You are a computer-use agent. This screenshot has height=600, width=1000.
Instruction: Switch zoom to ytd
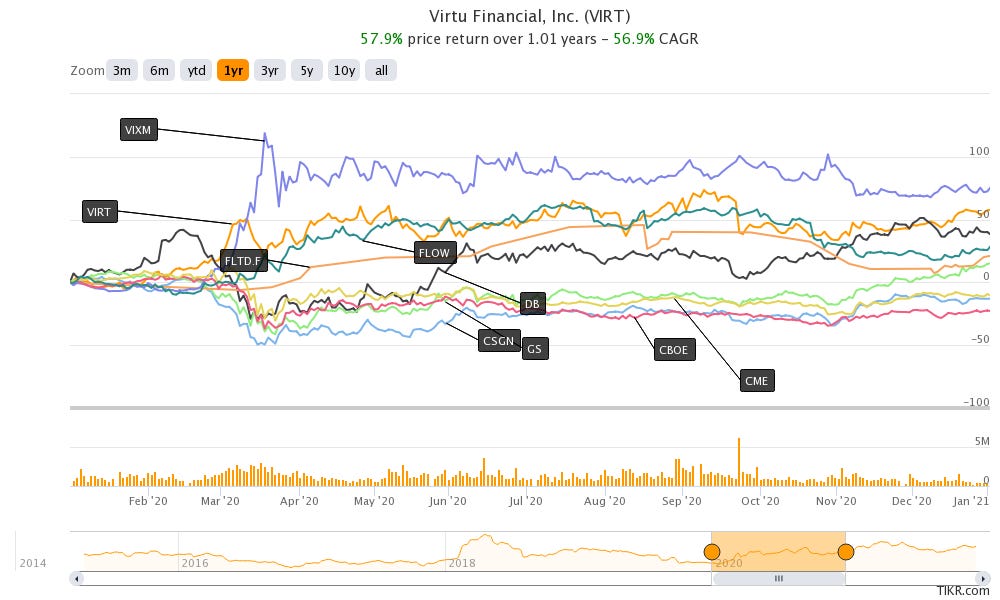point(196,70)
